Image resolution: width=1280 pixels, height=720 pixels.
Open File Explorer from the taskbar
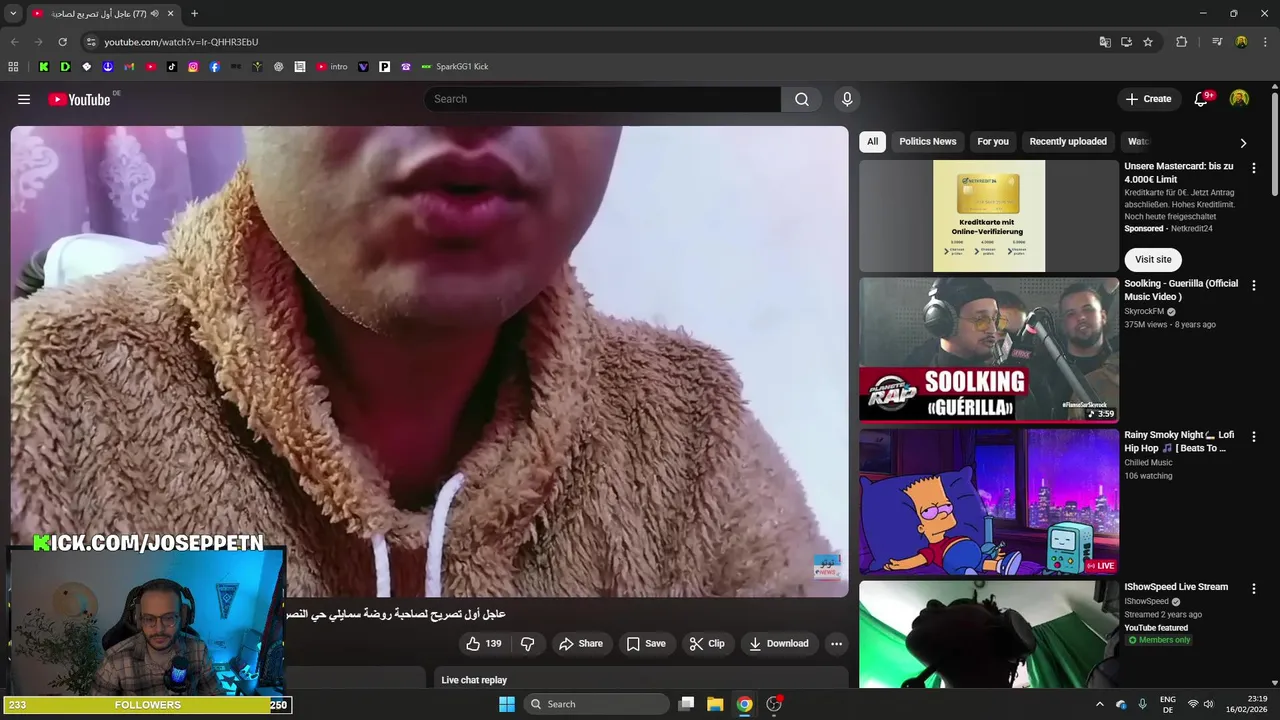pos(715,704)
